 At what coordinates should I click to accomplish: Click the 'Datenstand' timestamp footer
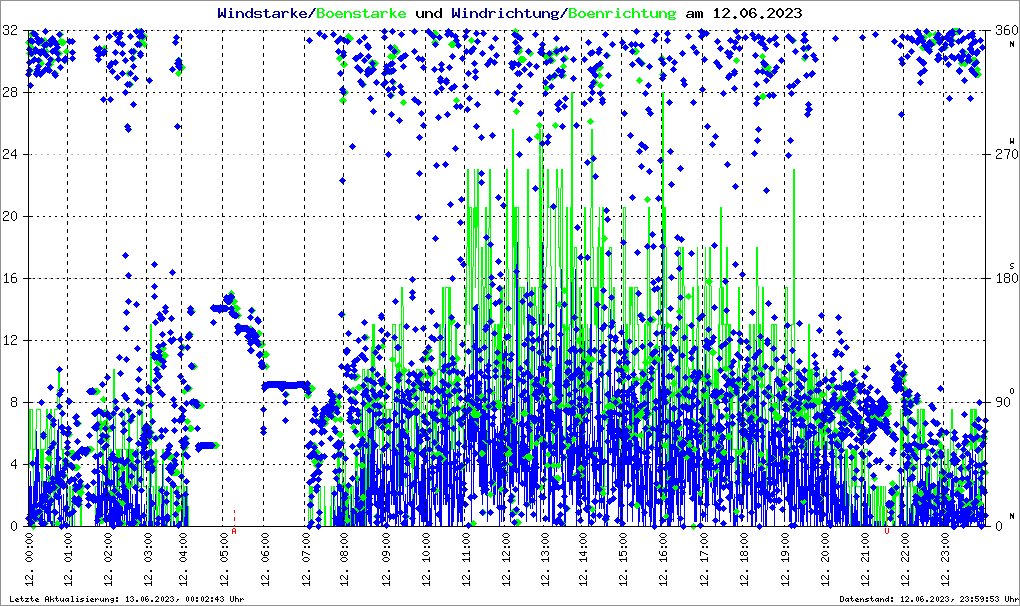coord(929,599)
